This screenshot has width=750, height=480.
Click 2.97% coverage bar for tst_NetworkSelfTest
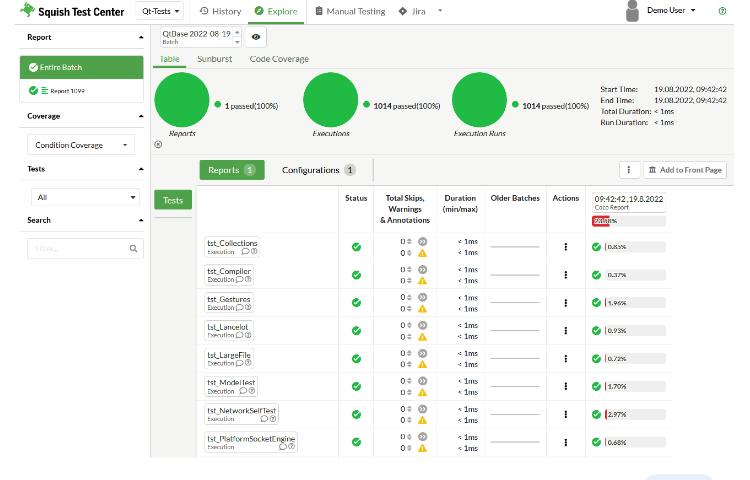635,415
